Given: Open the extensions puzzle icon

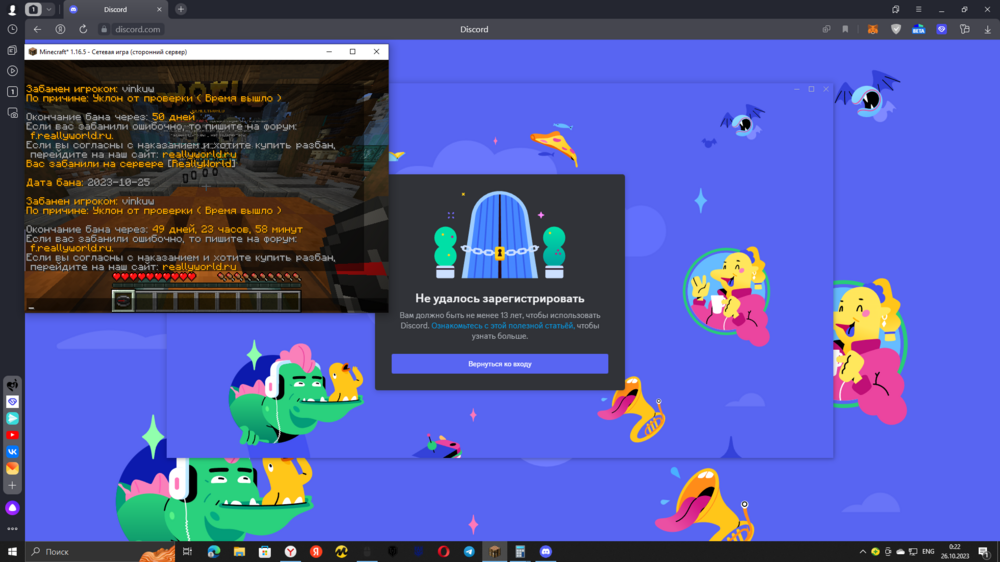Looking at the screenshot, I should 964,29.
